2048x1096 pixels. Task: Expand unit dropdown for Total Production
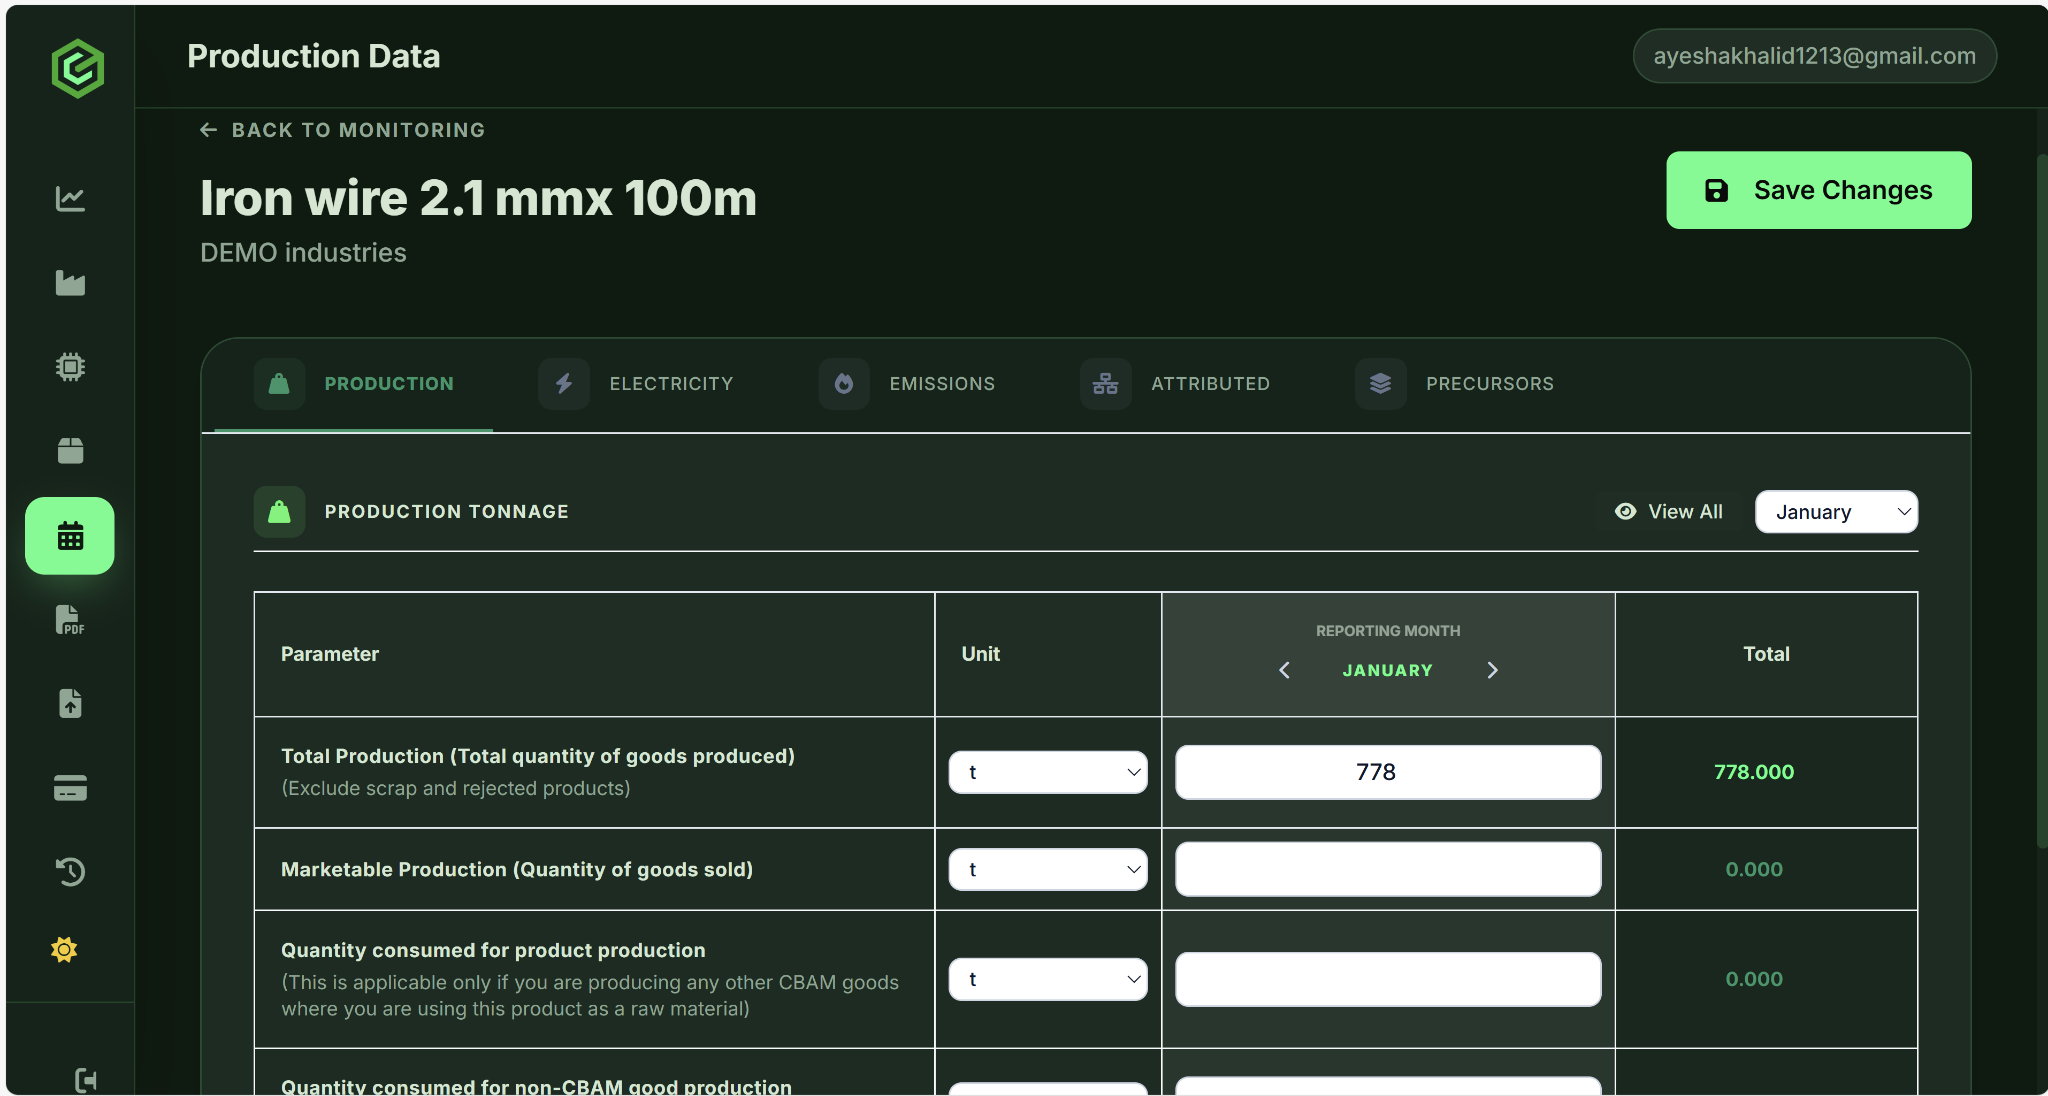(1048, 772)
